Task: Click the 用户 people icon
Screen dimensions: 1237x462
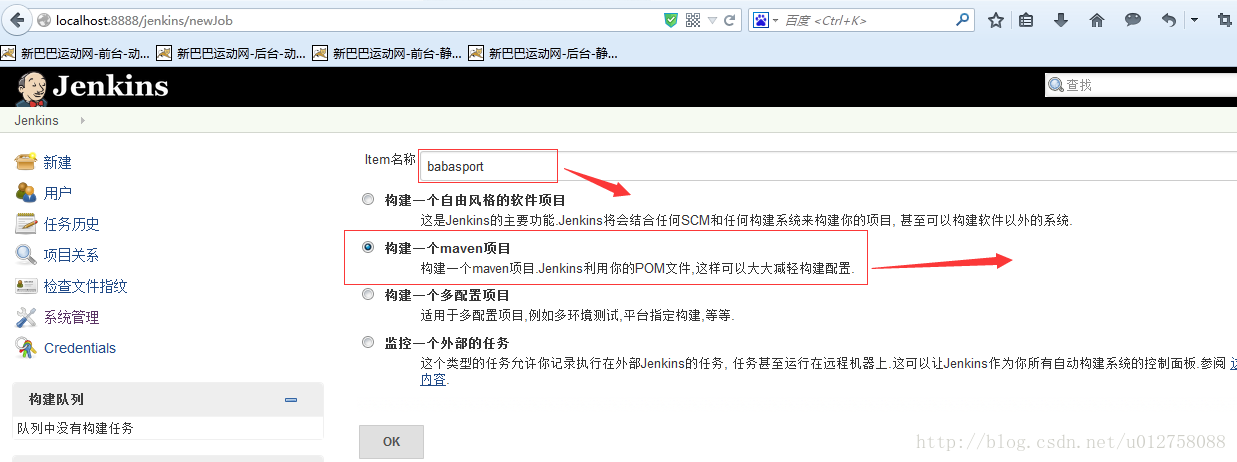Action: (x=26, y=193)
